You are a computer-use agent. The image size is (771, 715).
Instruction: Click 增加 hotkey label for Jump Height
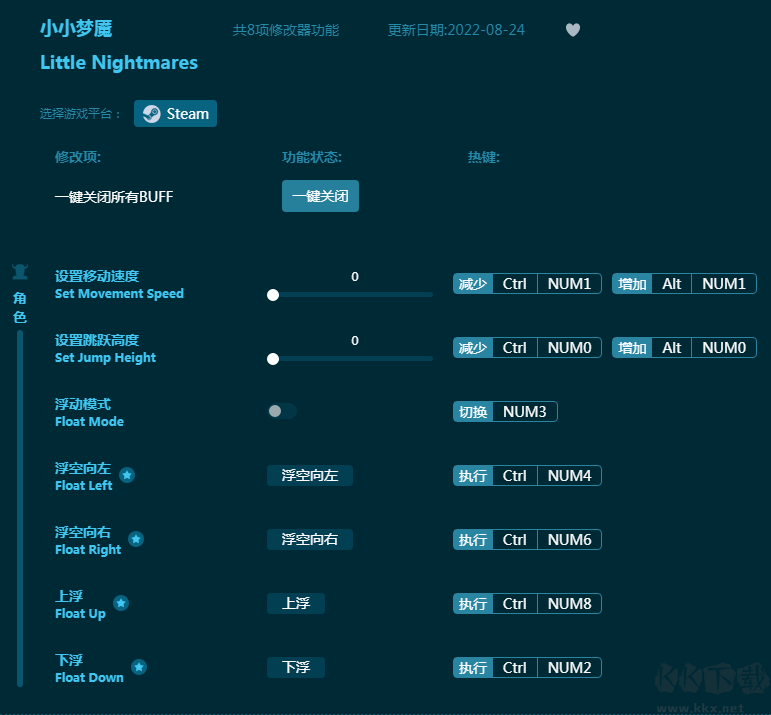632,348
